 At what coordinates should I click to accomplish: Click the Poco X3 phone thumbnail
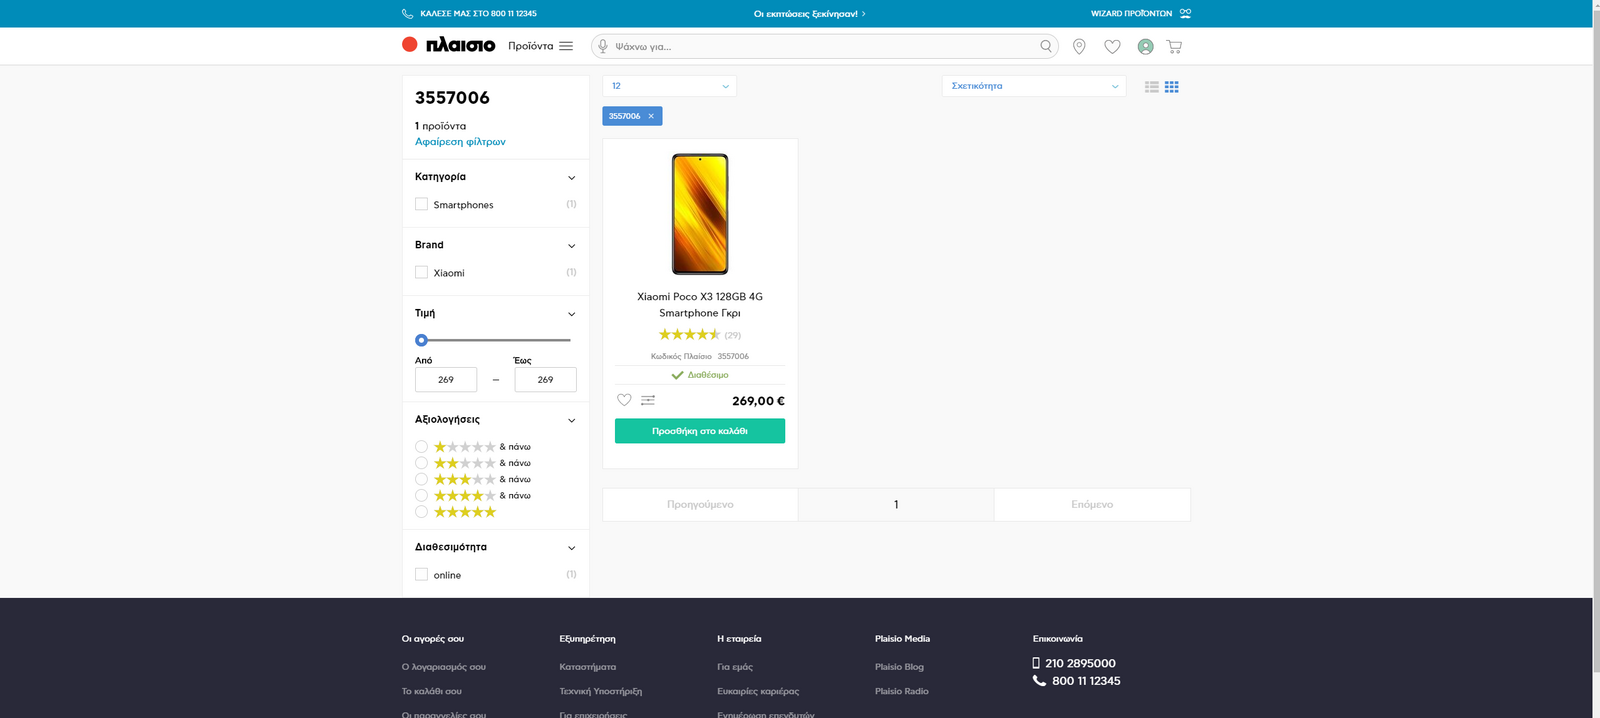click(700, 214)
